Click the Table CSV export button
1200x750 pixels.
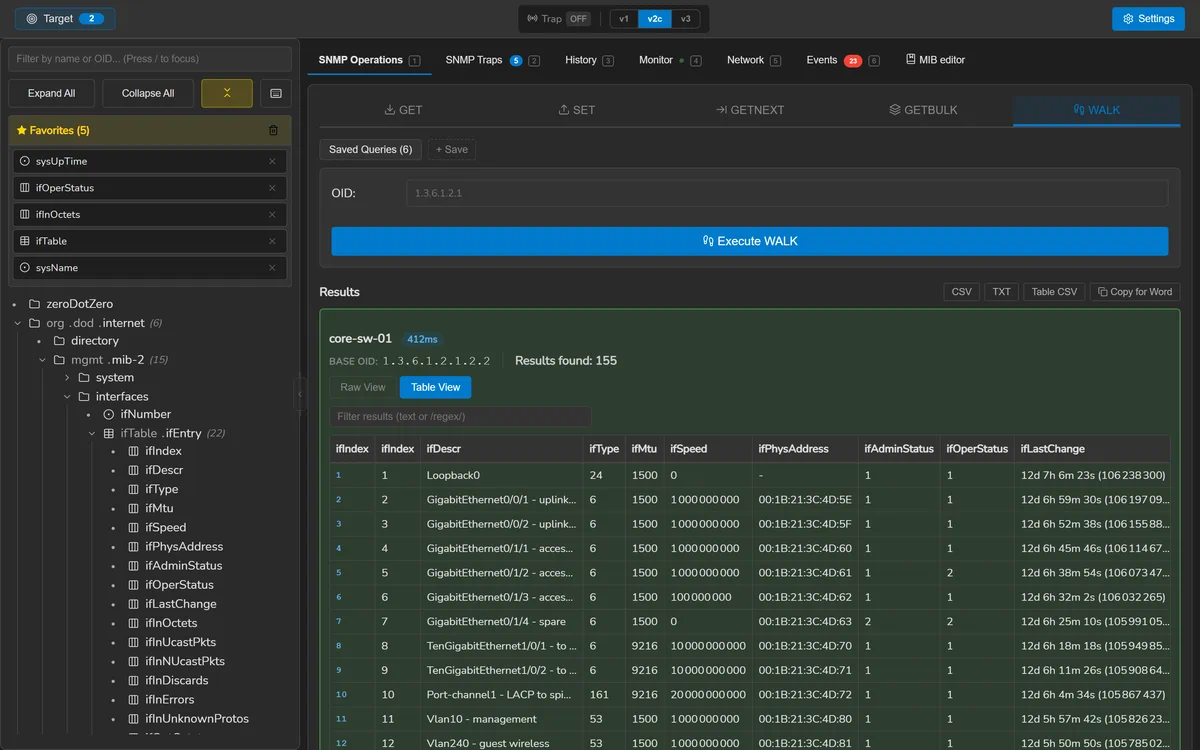[1054, 292]
